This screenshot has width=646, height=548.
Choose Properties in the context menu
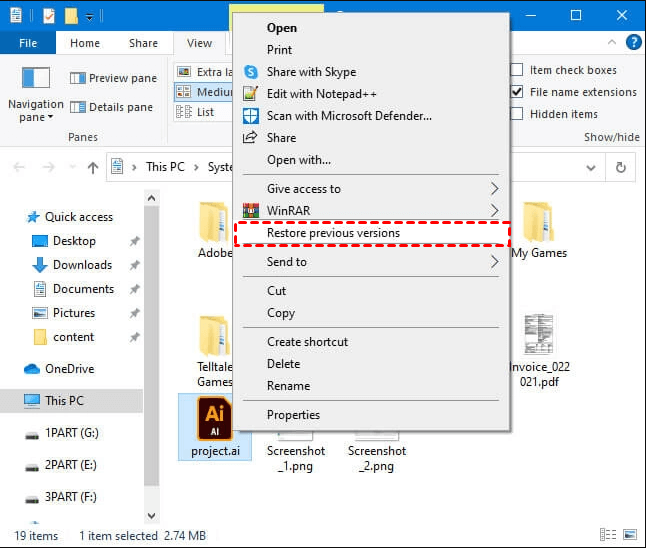click(293, 415)
